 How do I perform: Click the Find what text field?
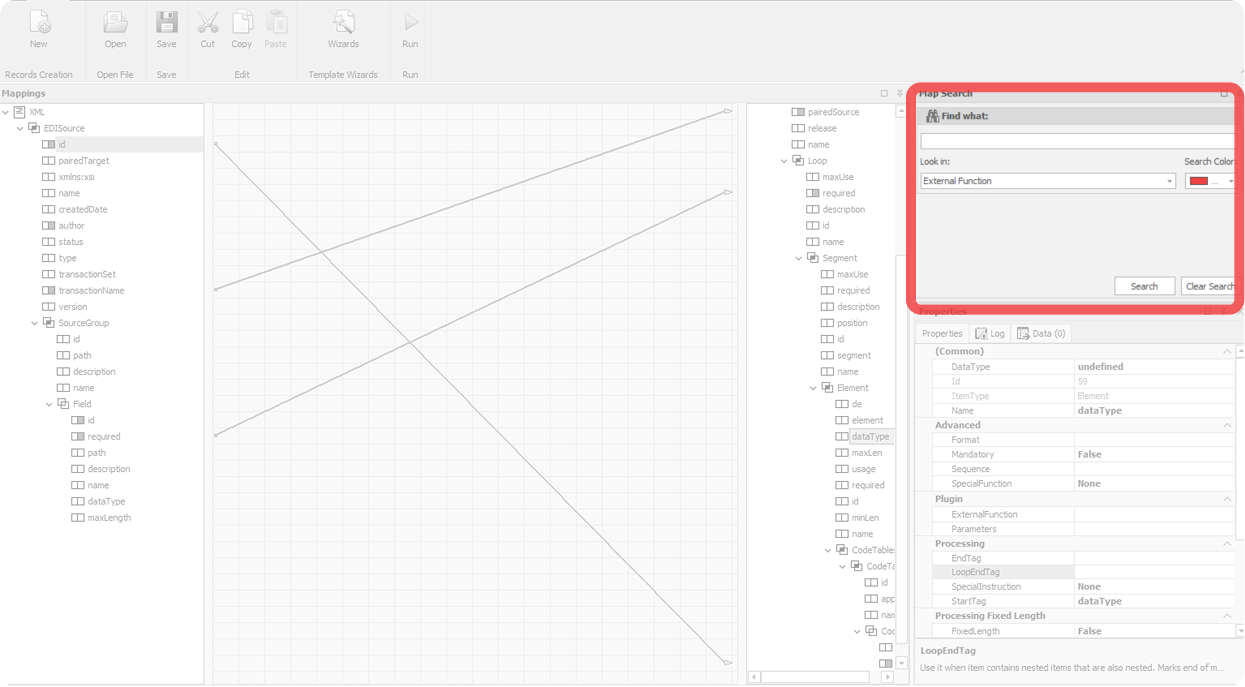click(1077, 141)
